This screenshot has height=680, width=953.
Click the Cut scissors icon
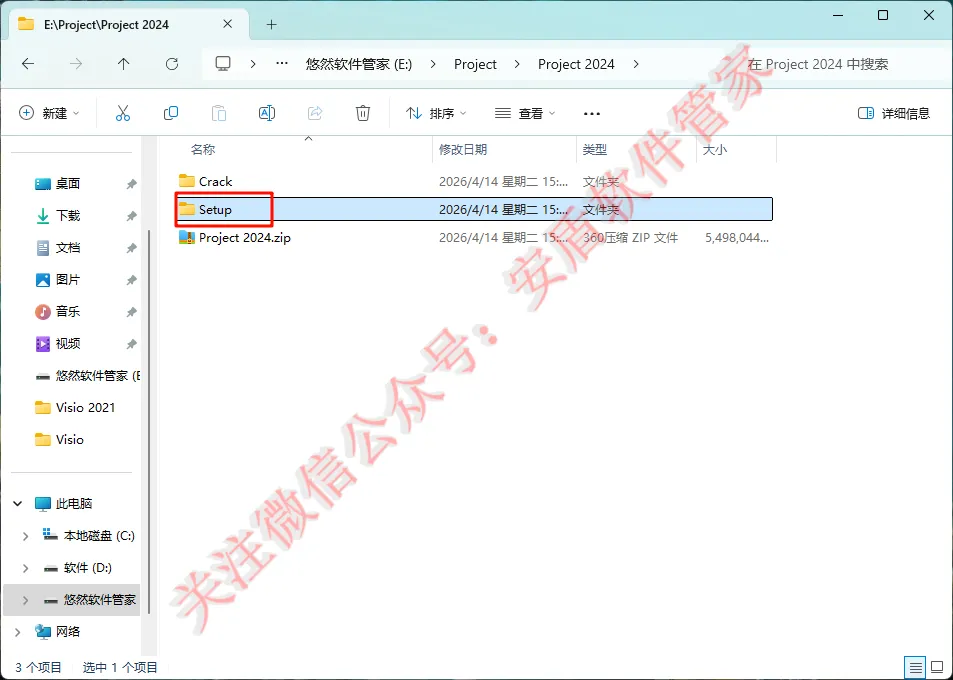click(x=123, y=113)
